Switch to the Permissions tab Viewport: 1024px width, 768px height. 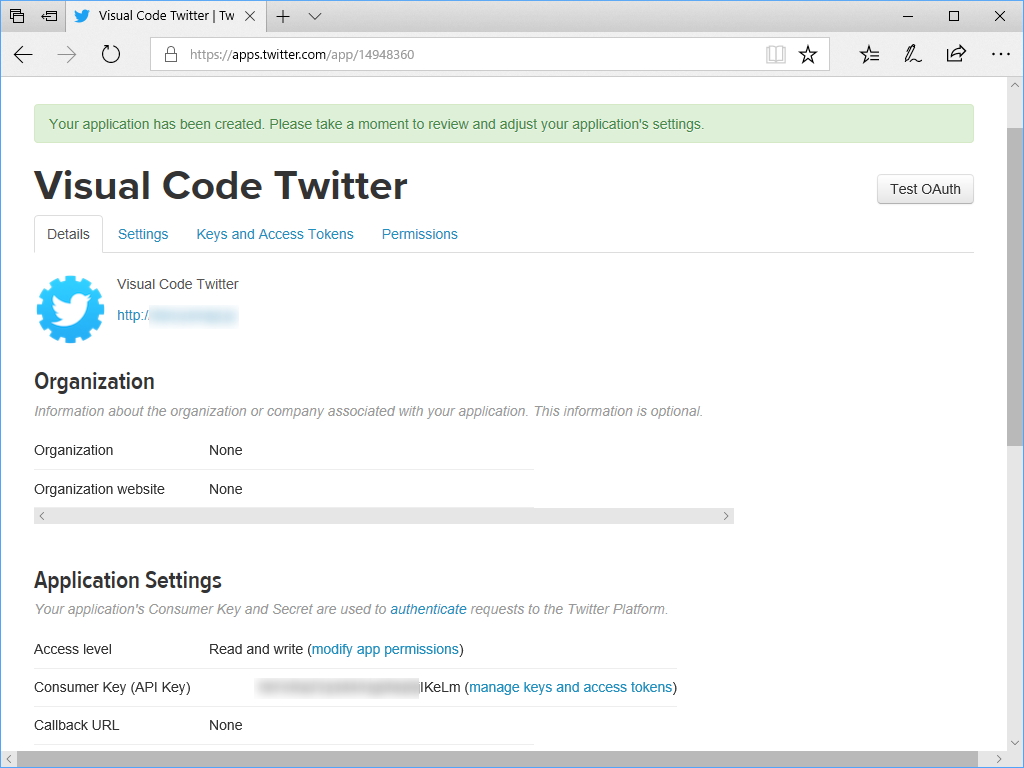point(419,234)
